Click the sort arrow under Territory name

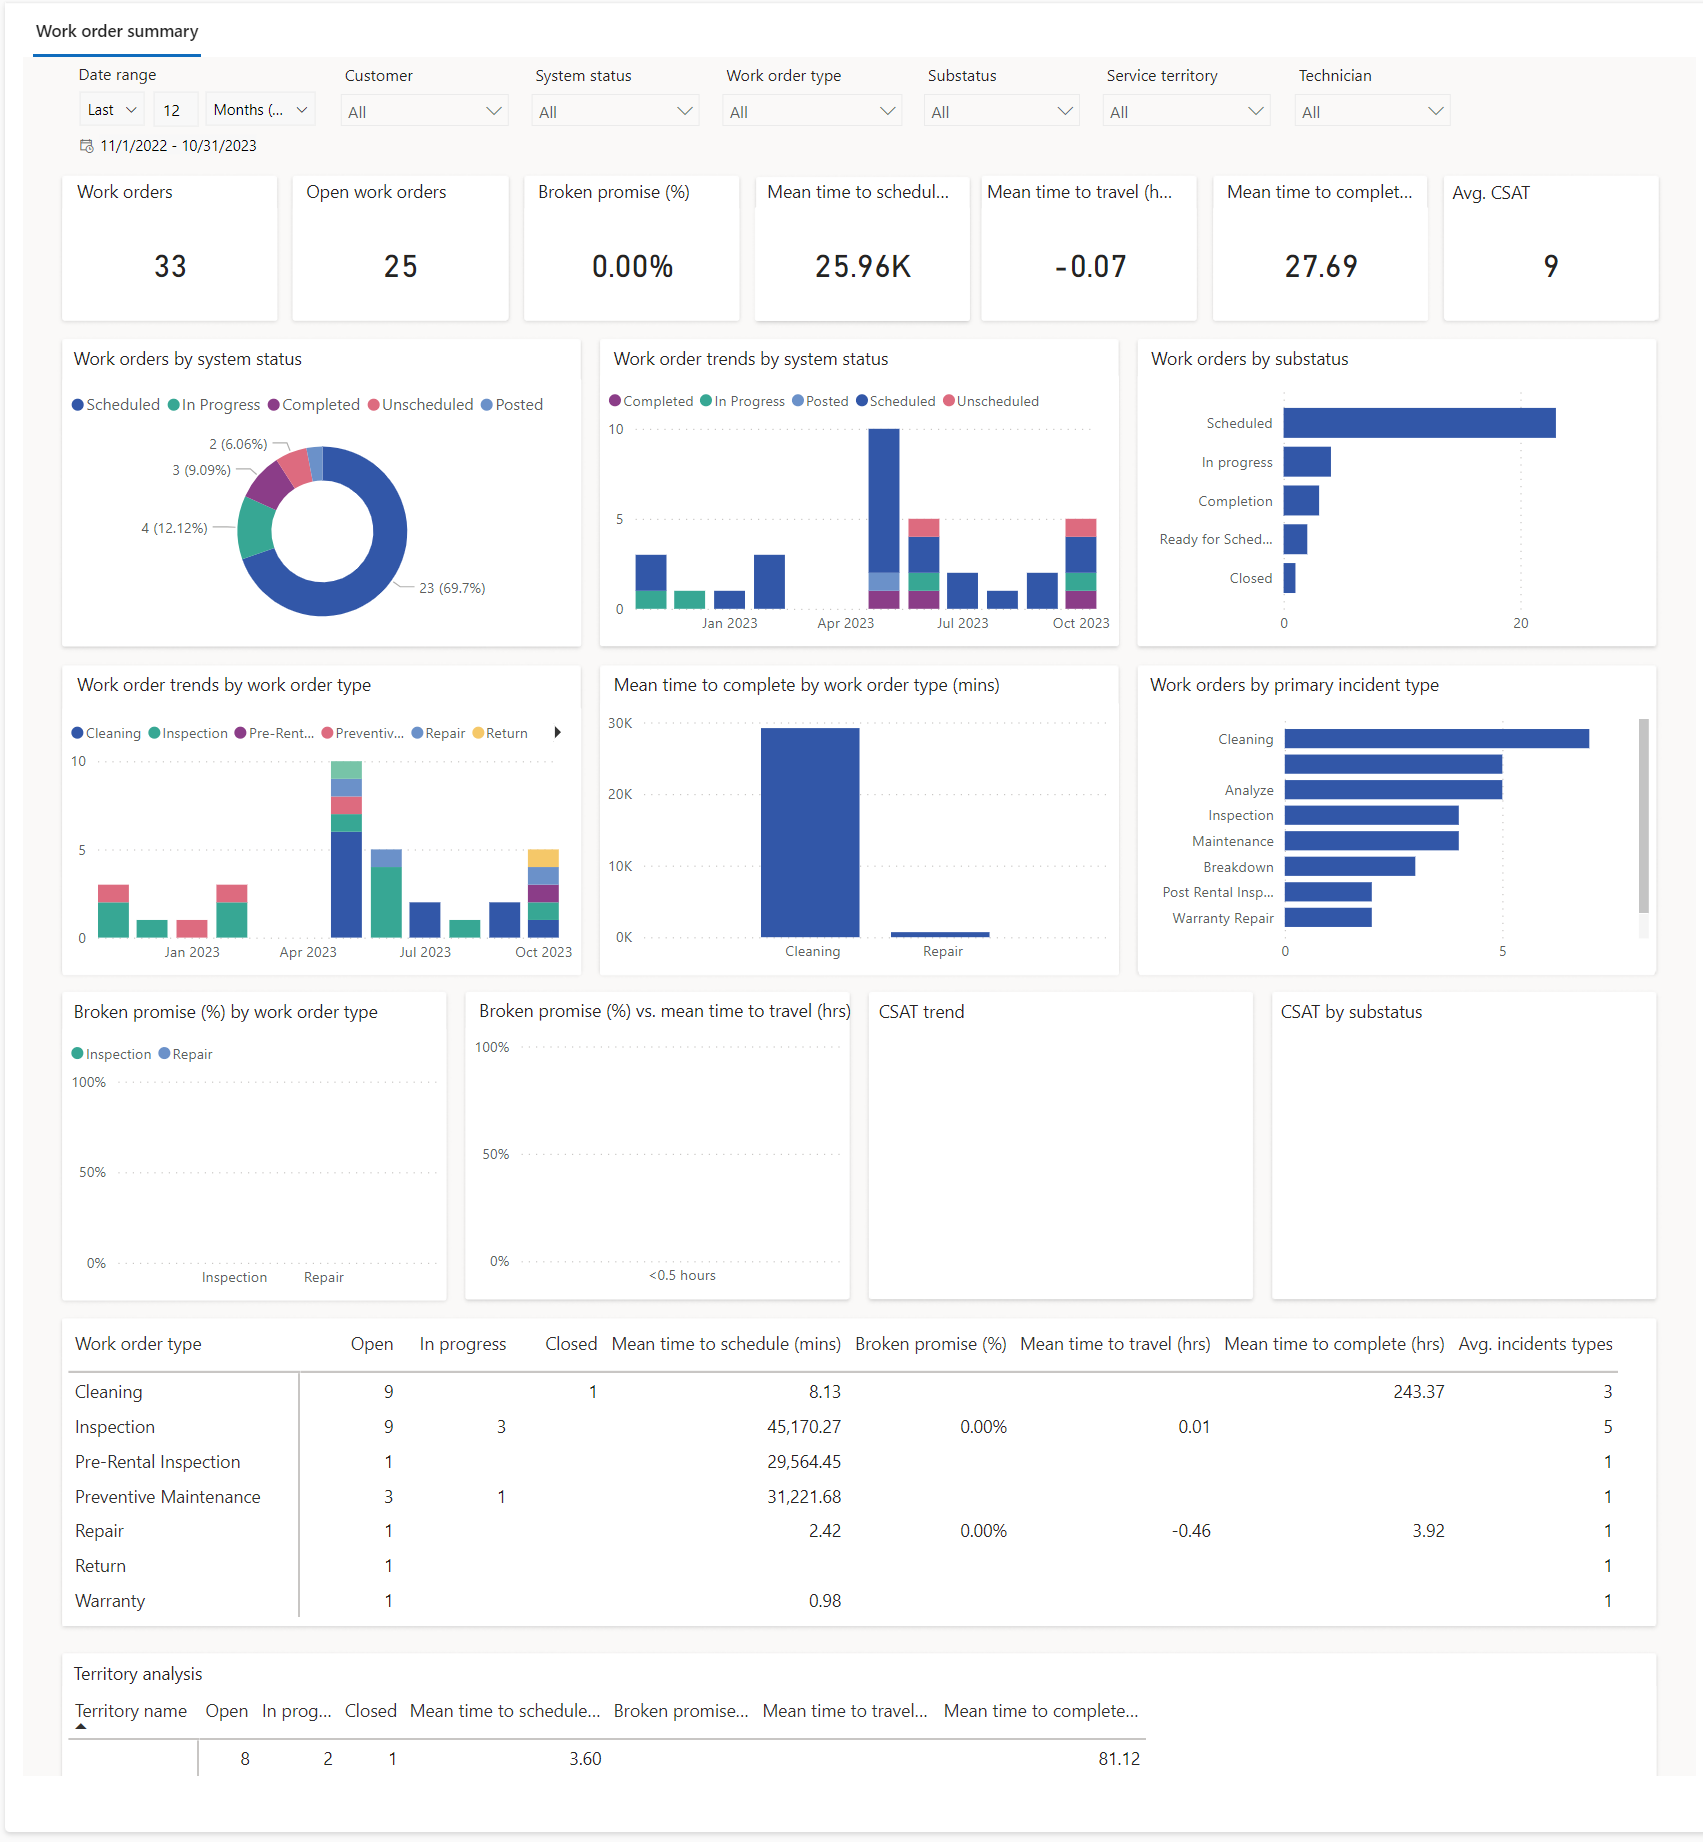[x=81, y=1727]
